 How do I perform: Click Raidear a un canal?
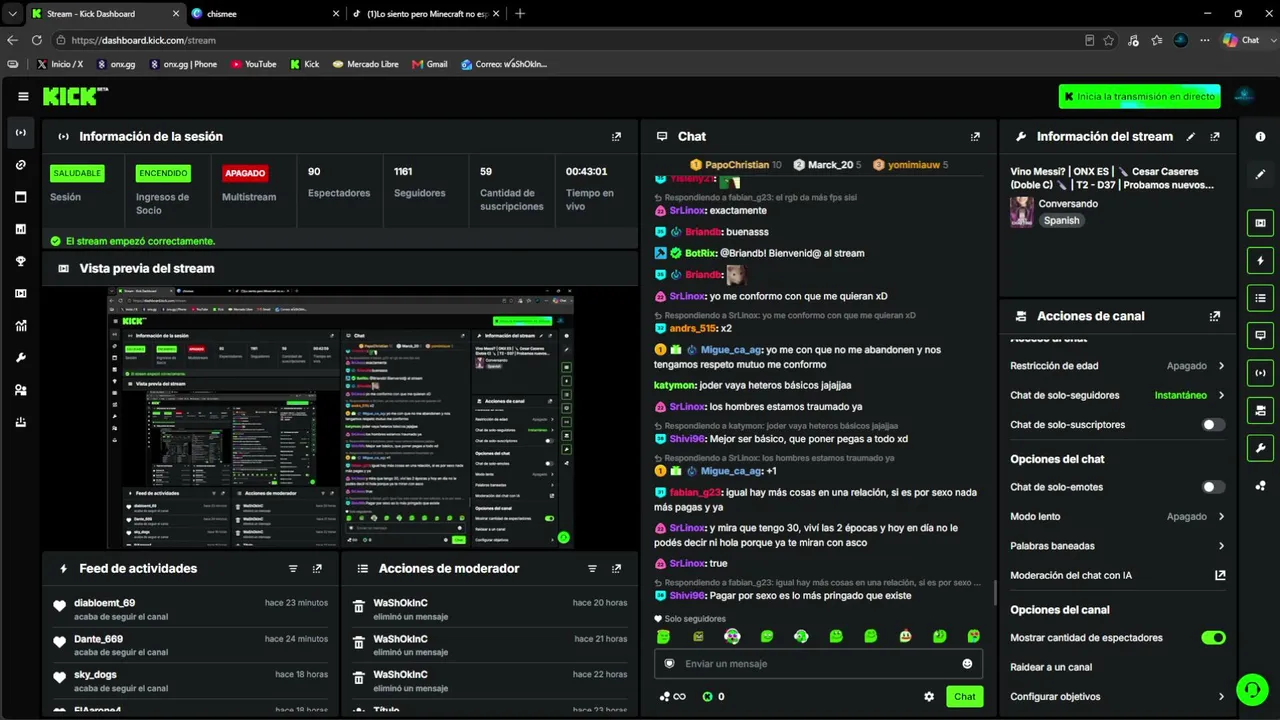click(1051, 668)
